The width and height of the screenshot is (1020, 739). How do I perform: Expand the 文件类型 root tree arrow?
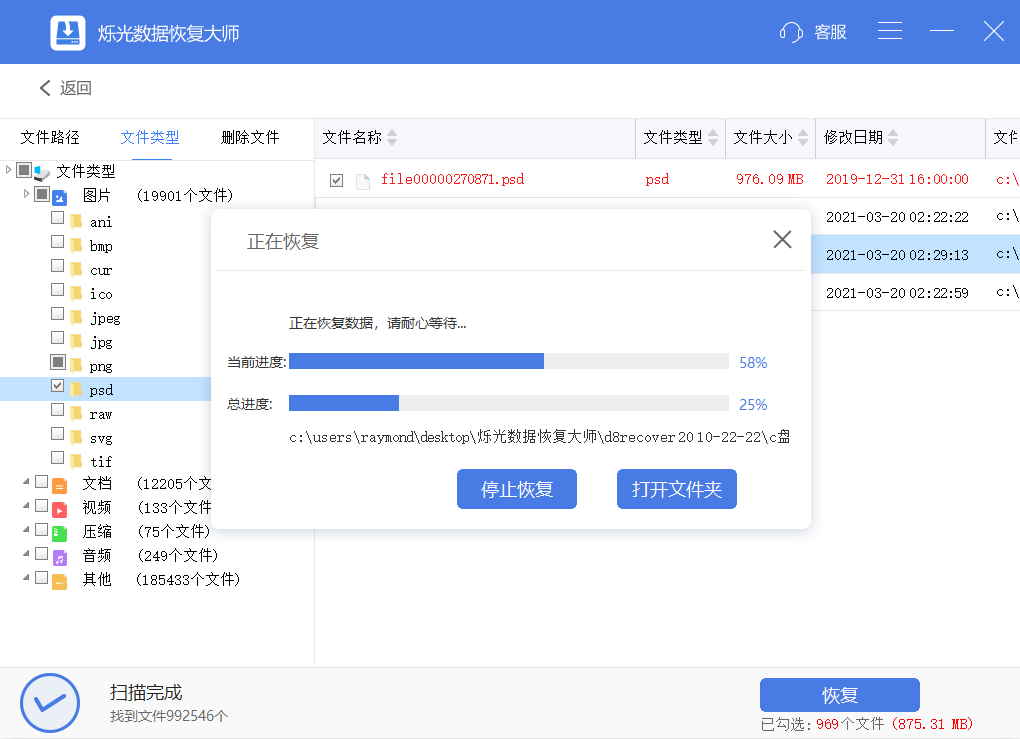point(8,170)
